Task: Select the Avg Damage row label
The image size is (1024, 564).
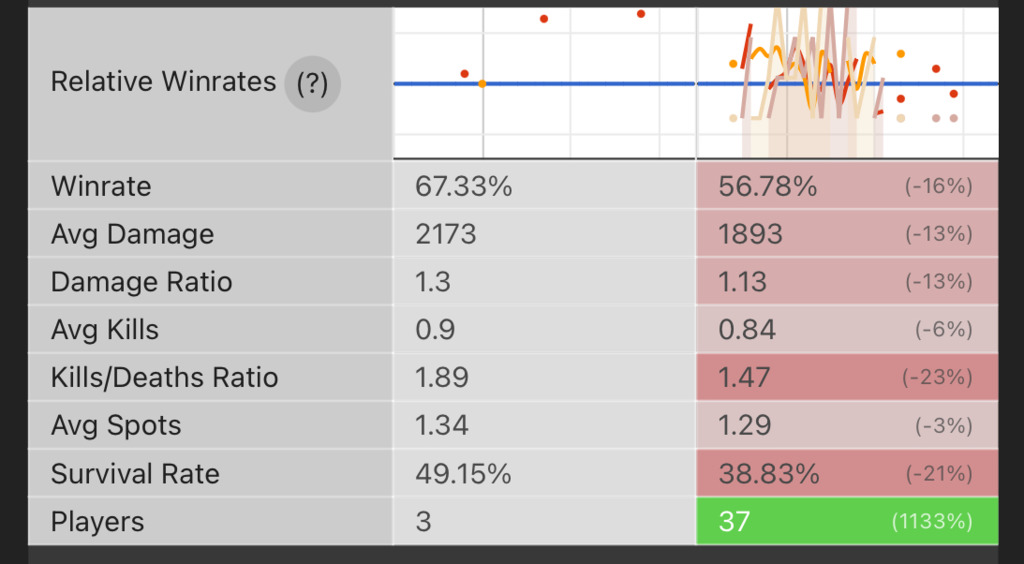Action: click(132, 234)
